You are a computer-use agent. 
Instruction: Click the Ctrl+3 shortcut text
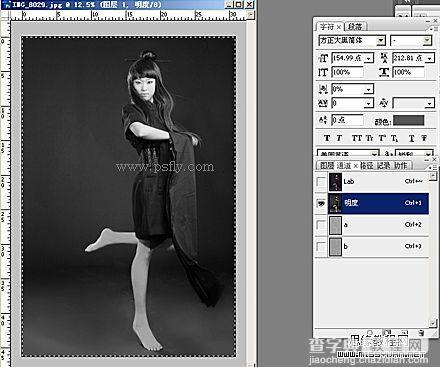point(413,246)
